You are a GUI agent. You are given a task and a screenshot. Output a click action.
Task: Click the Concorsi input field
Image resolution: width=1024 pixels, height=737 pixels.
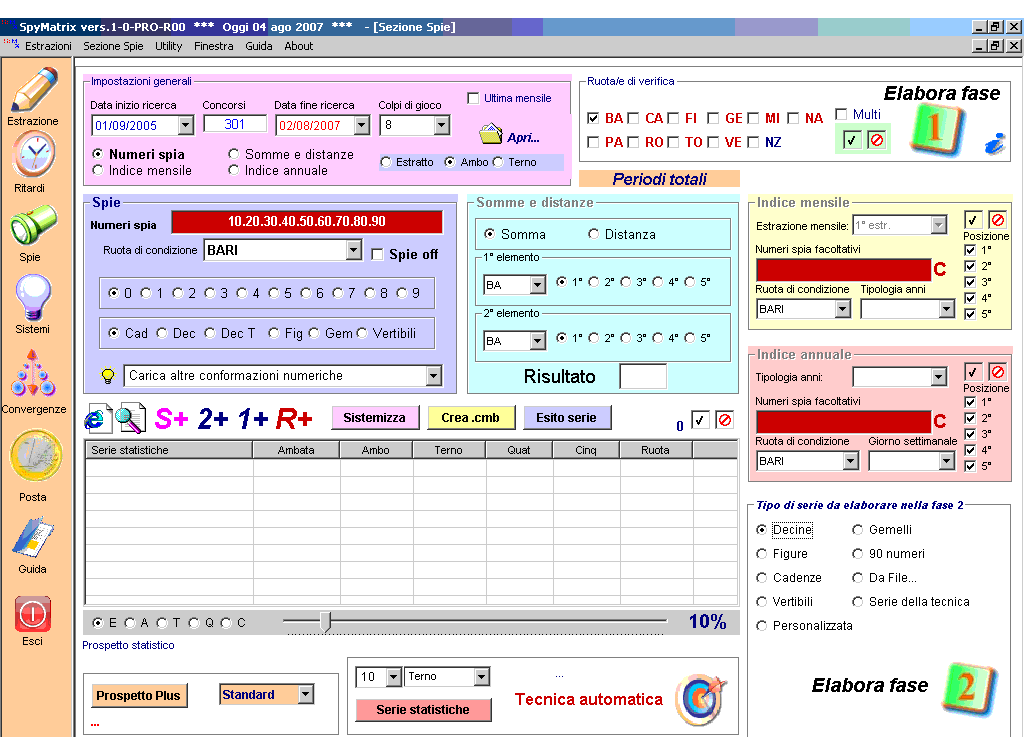pyautogui.click(x=234, y=124)
